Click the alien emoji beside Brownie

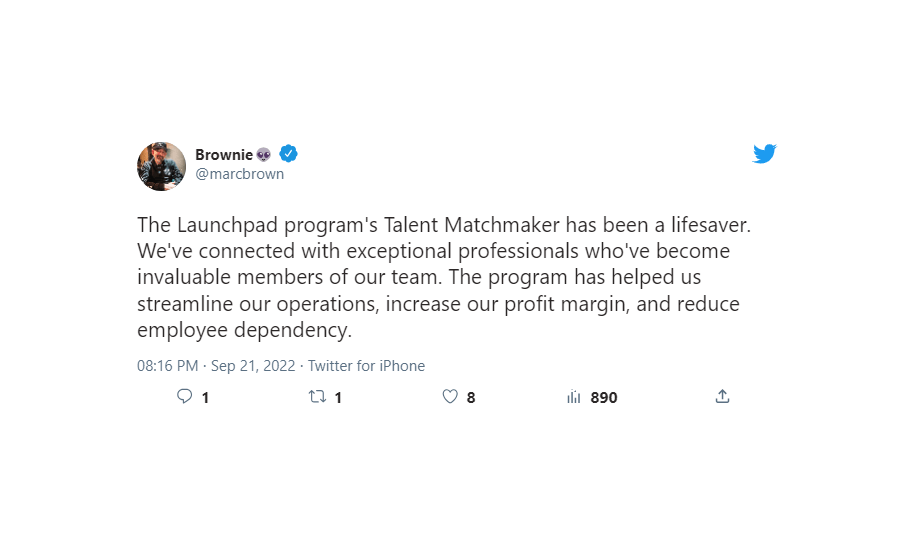(263, 154)
